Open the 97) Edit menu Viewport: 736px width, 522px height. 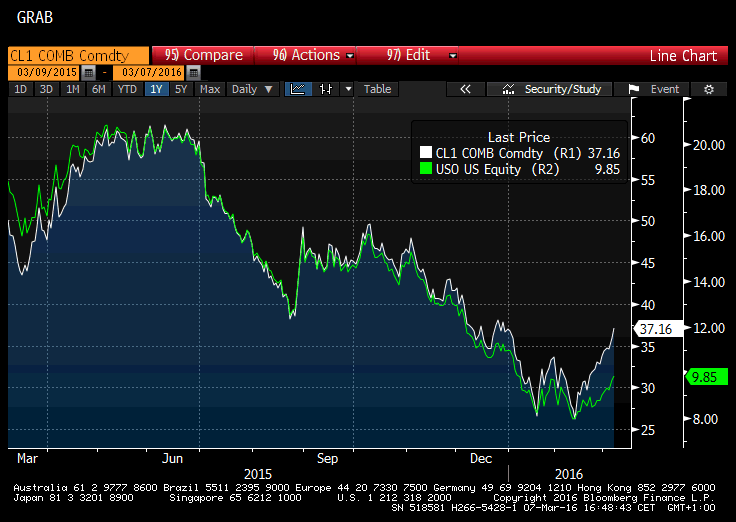point(408,55)
